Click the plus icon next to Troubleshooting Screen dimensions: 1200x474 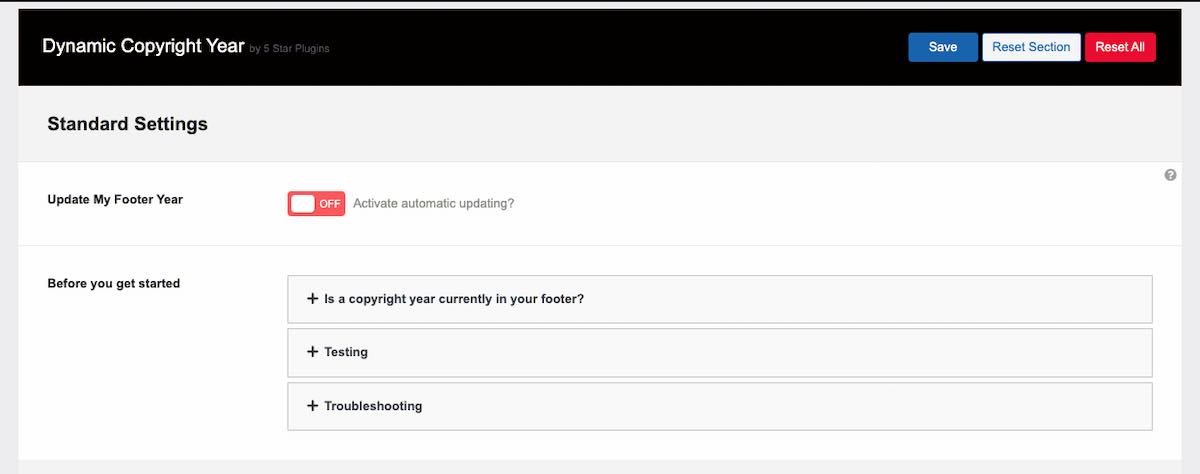pyautogui.click(x=313, y=406)
